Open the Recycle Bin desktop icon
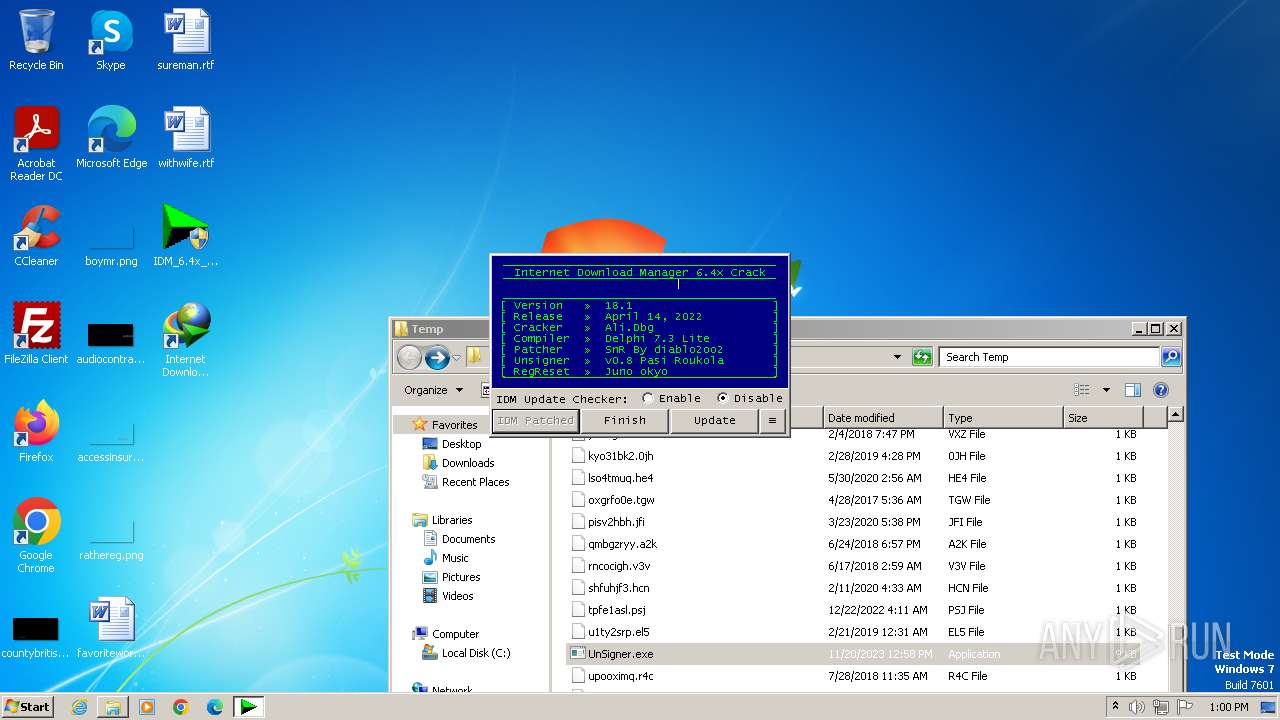1280x720 pixels. (x=36, y=40)
